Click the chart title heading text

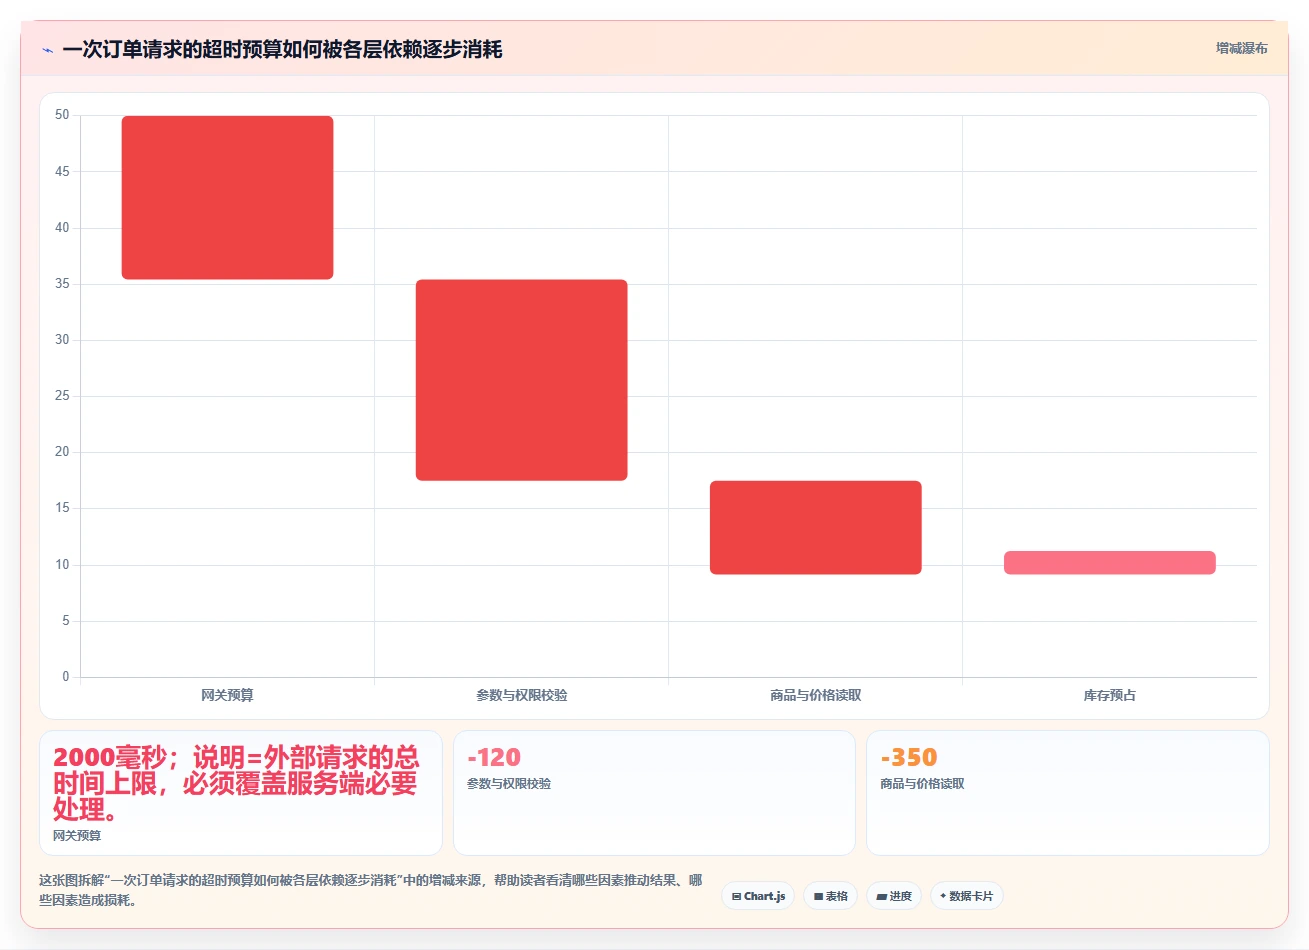pos(282,49)
